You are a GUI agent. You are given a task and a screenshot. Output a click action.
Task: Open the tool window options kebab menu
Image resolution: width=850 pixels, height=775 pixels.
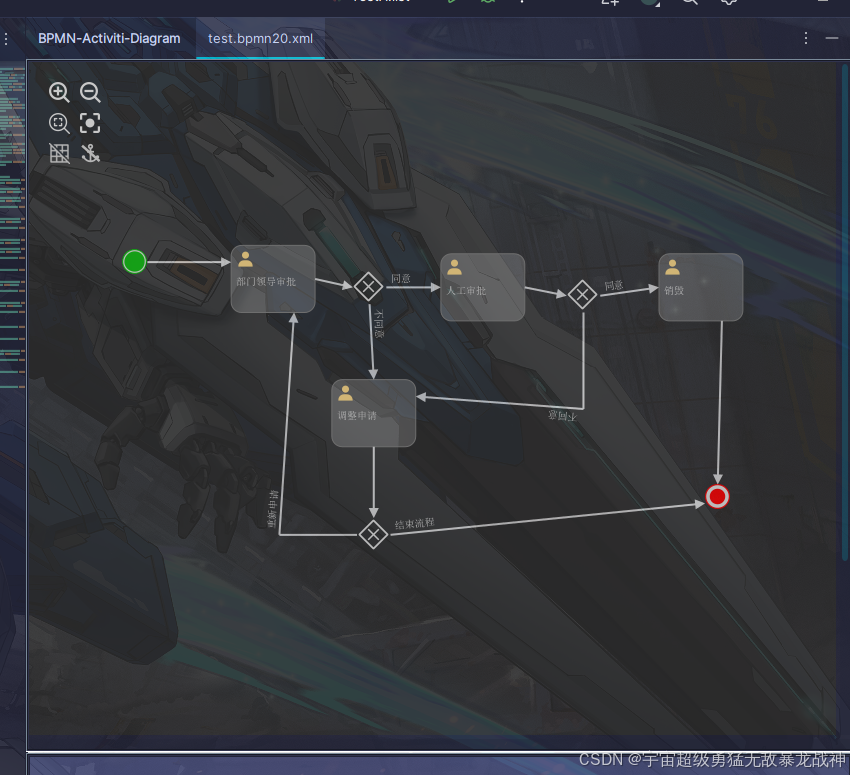(x=806, y=38)
